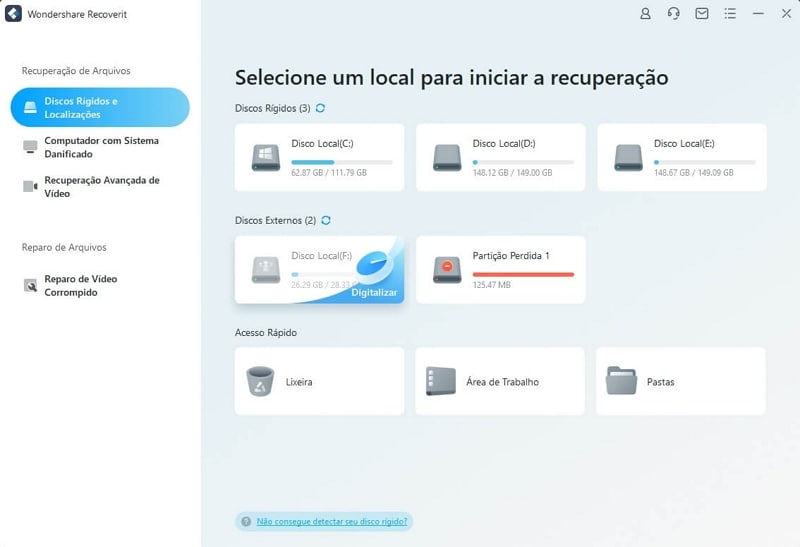Viewport: 800px width, 547px height.
Task: Click the Recuperação de Arquivos section label
Action: coord(76,71)
